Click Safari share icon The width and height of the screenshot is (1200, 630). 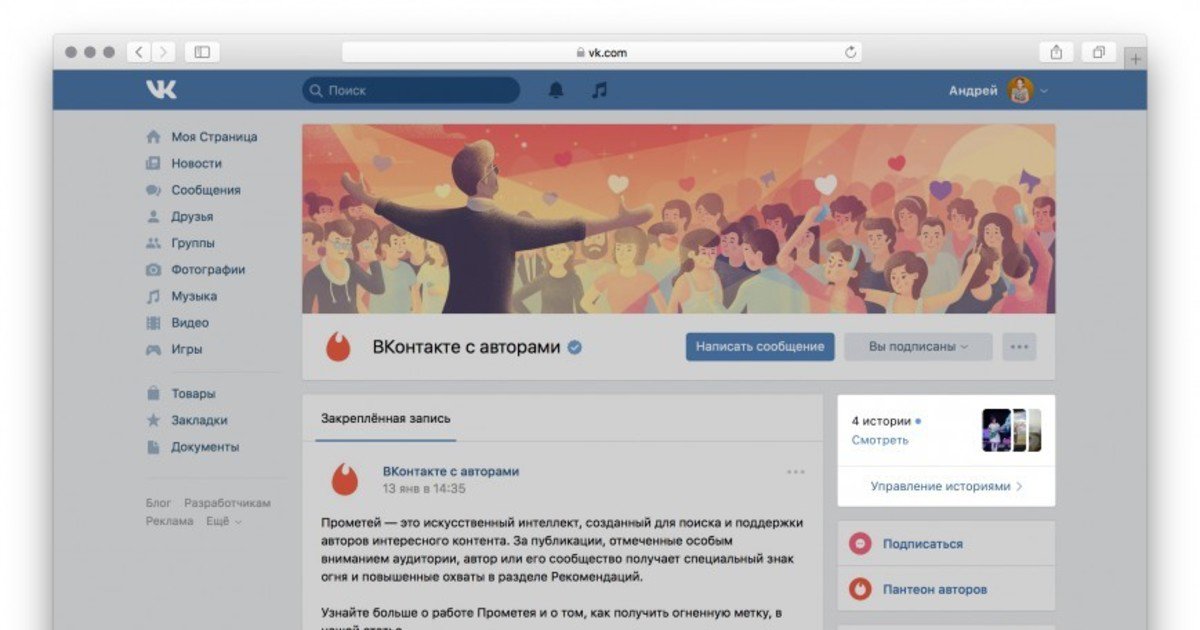1056,52
